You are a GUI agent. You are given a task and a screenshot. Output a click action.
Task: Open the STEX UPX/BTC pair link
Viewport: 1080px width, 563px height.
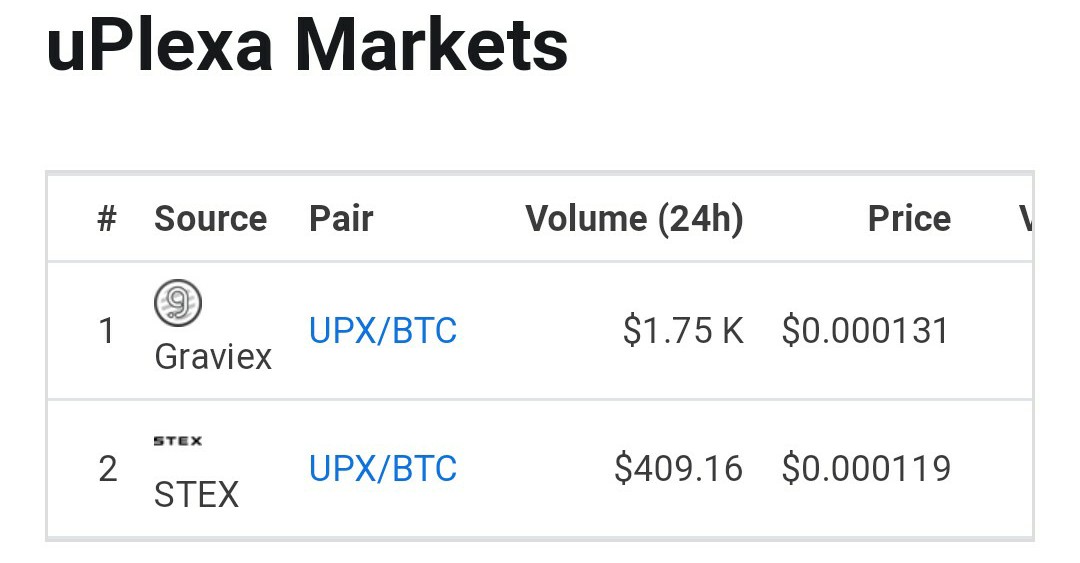tap(382, 469)
